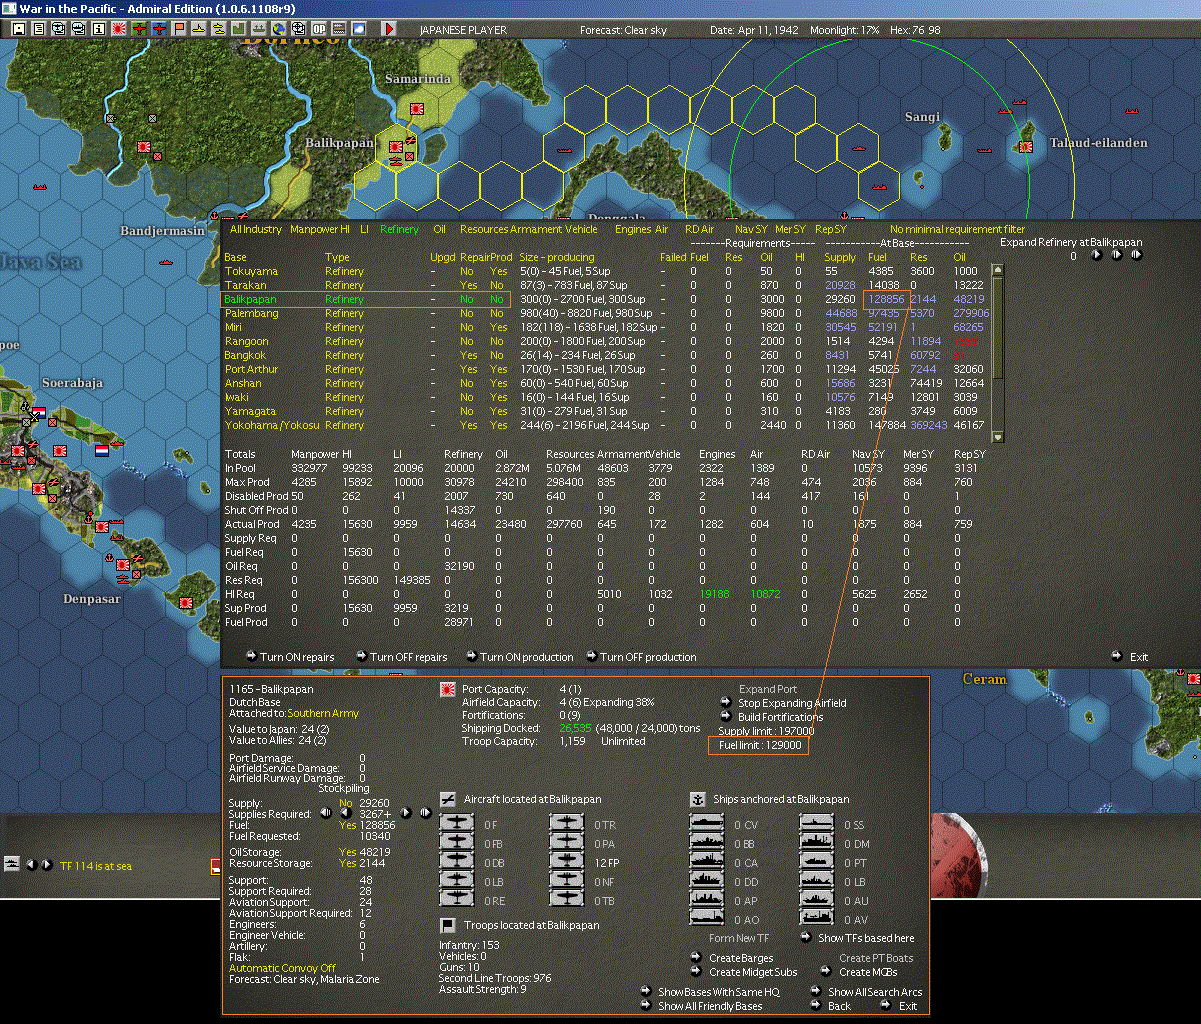The image size is (1201, 1024).
Task: Select the 'Nav SY' industry filter
Action: pos(750,229)
